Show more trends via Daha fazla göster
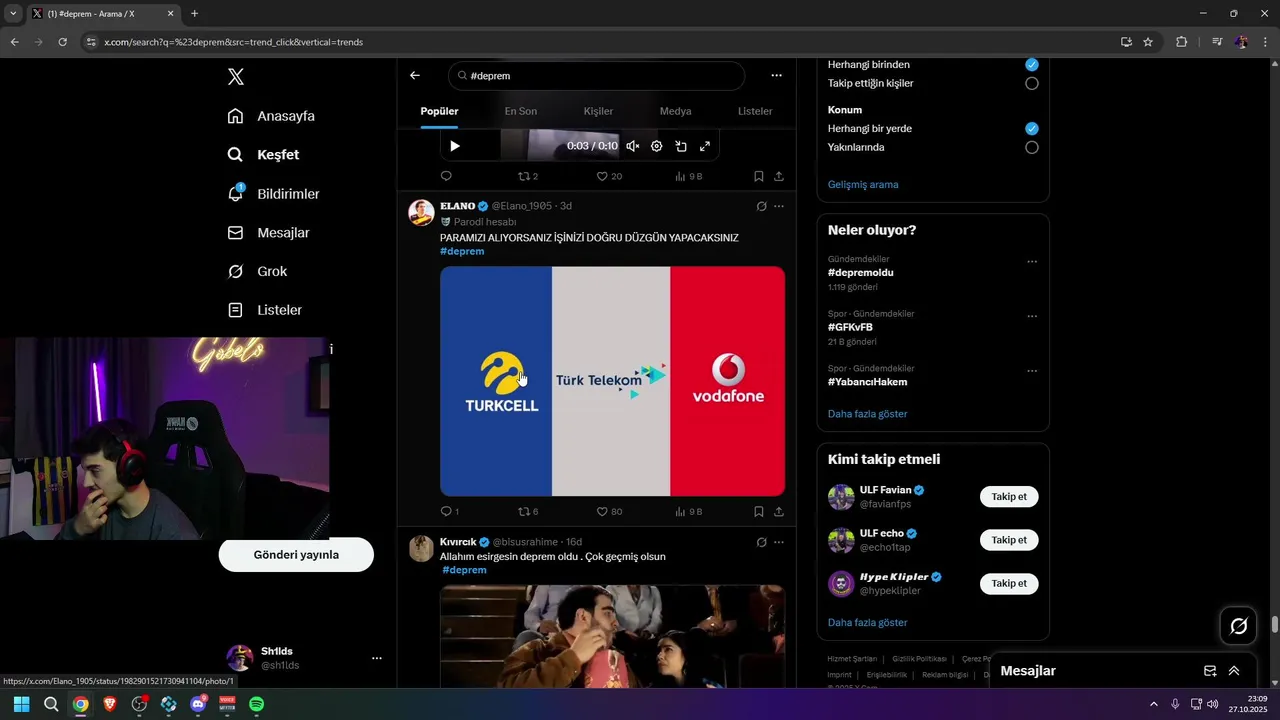The height and width of the screenshot is (720, 1280). click(868, 414)
